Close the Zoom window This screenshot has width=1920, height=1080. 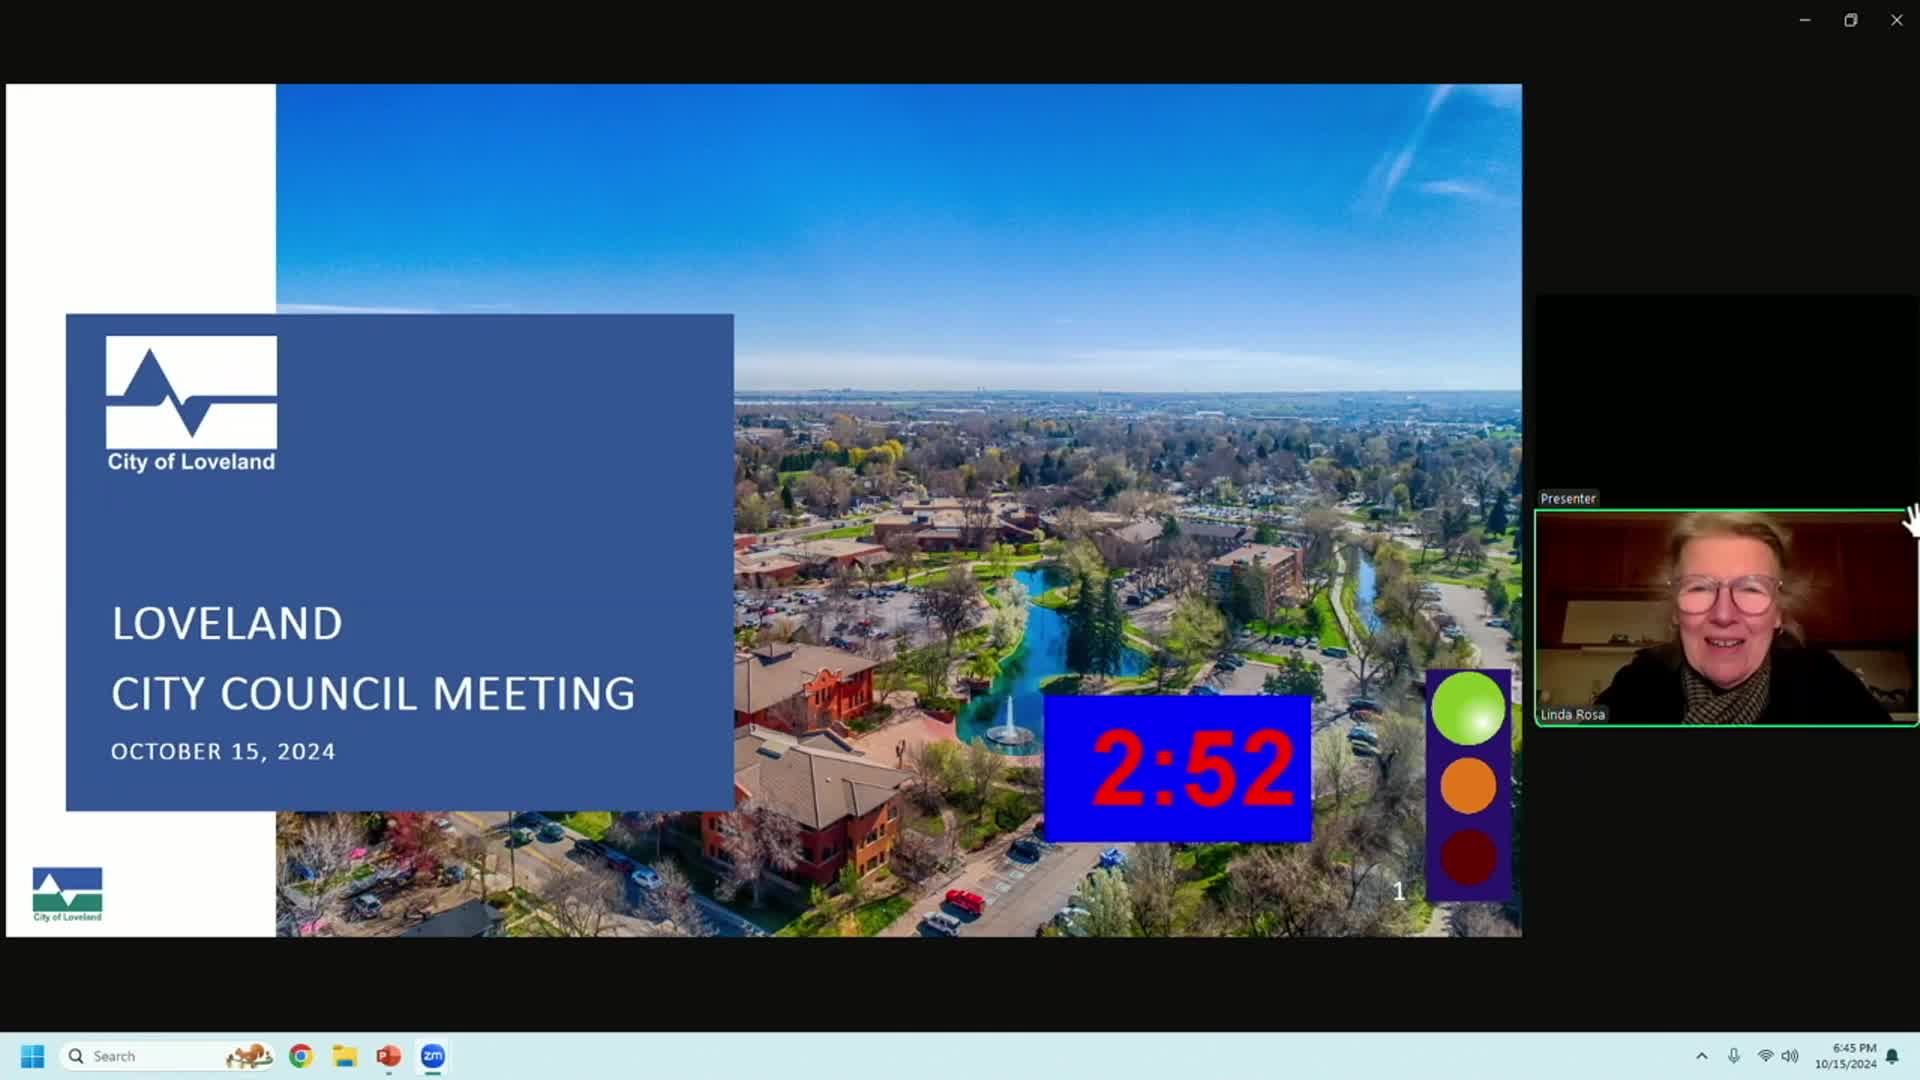(1897, 20)
